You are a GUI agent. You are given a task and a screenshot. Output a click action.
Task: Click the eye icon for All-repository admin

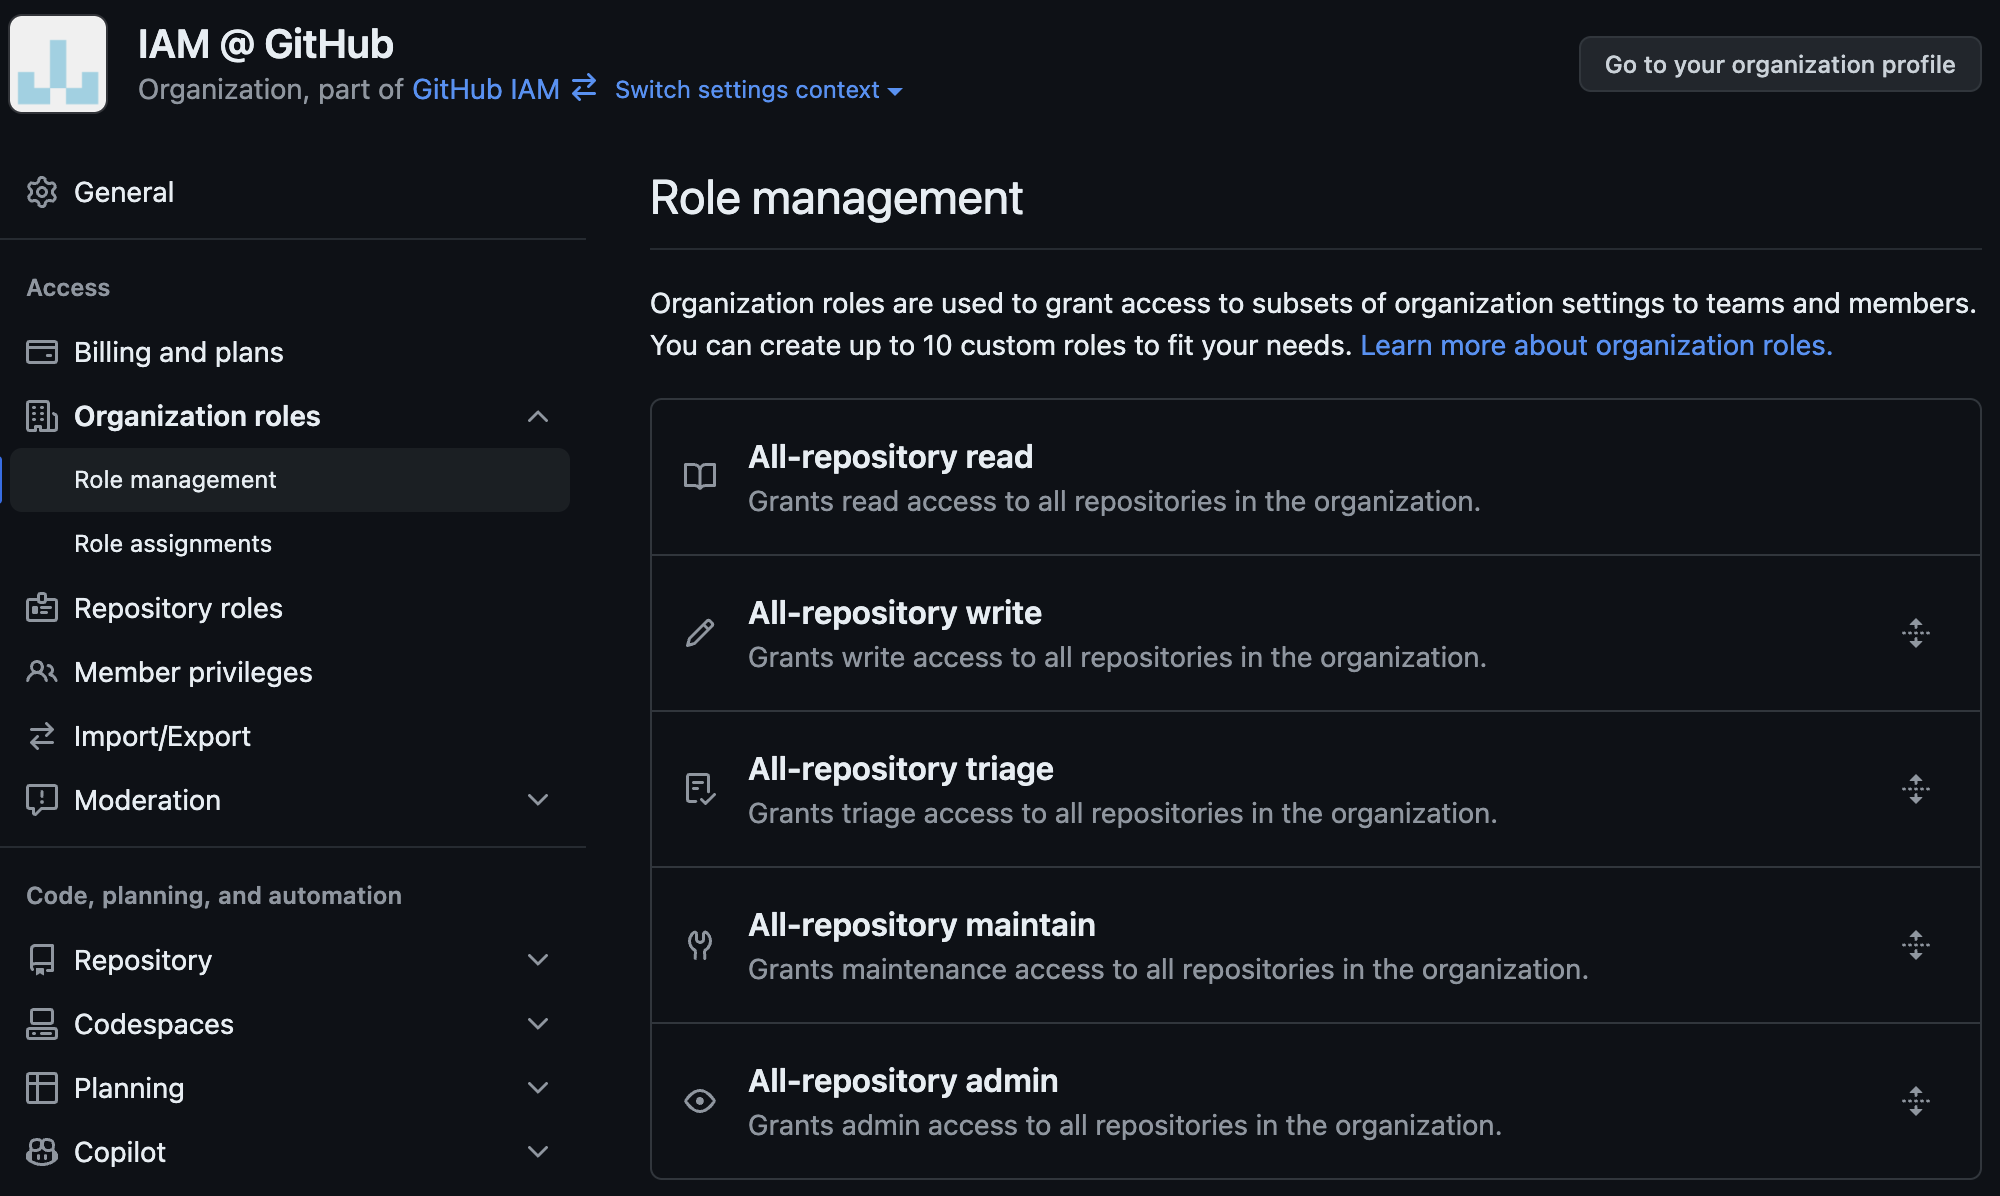(x=700, y=1101)
